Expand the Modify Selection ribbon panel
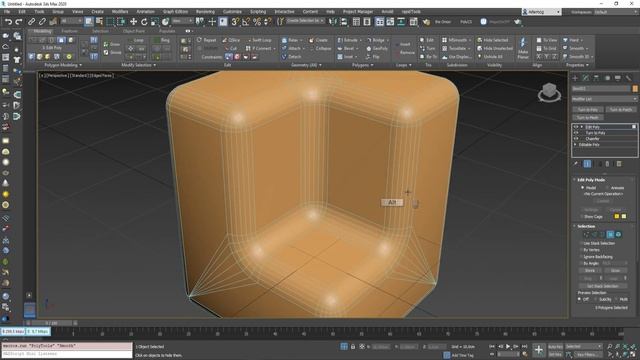This screenshot has height=360, width=640. pos(138,65)
